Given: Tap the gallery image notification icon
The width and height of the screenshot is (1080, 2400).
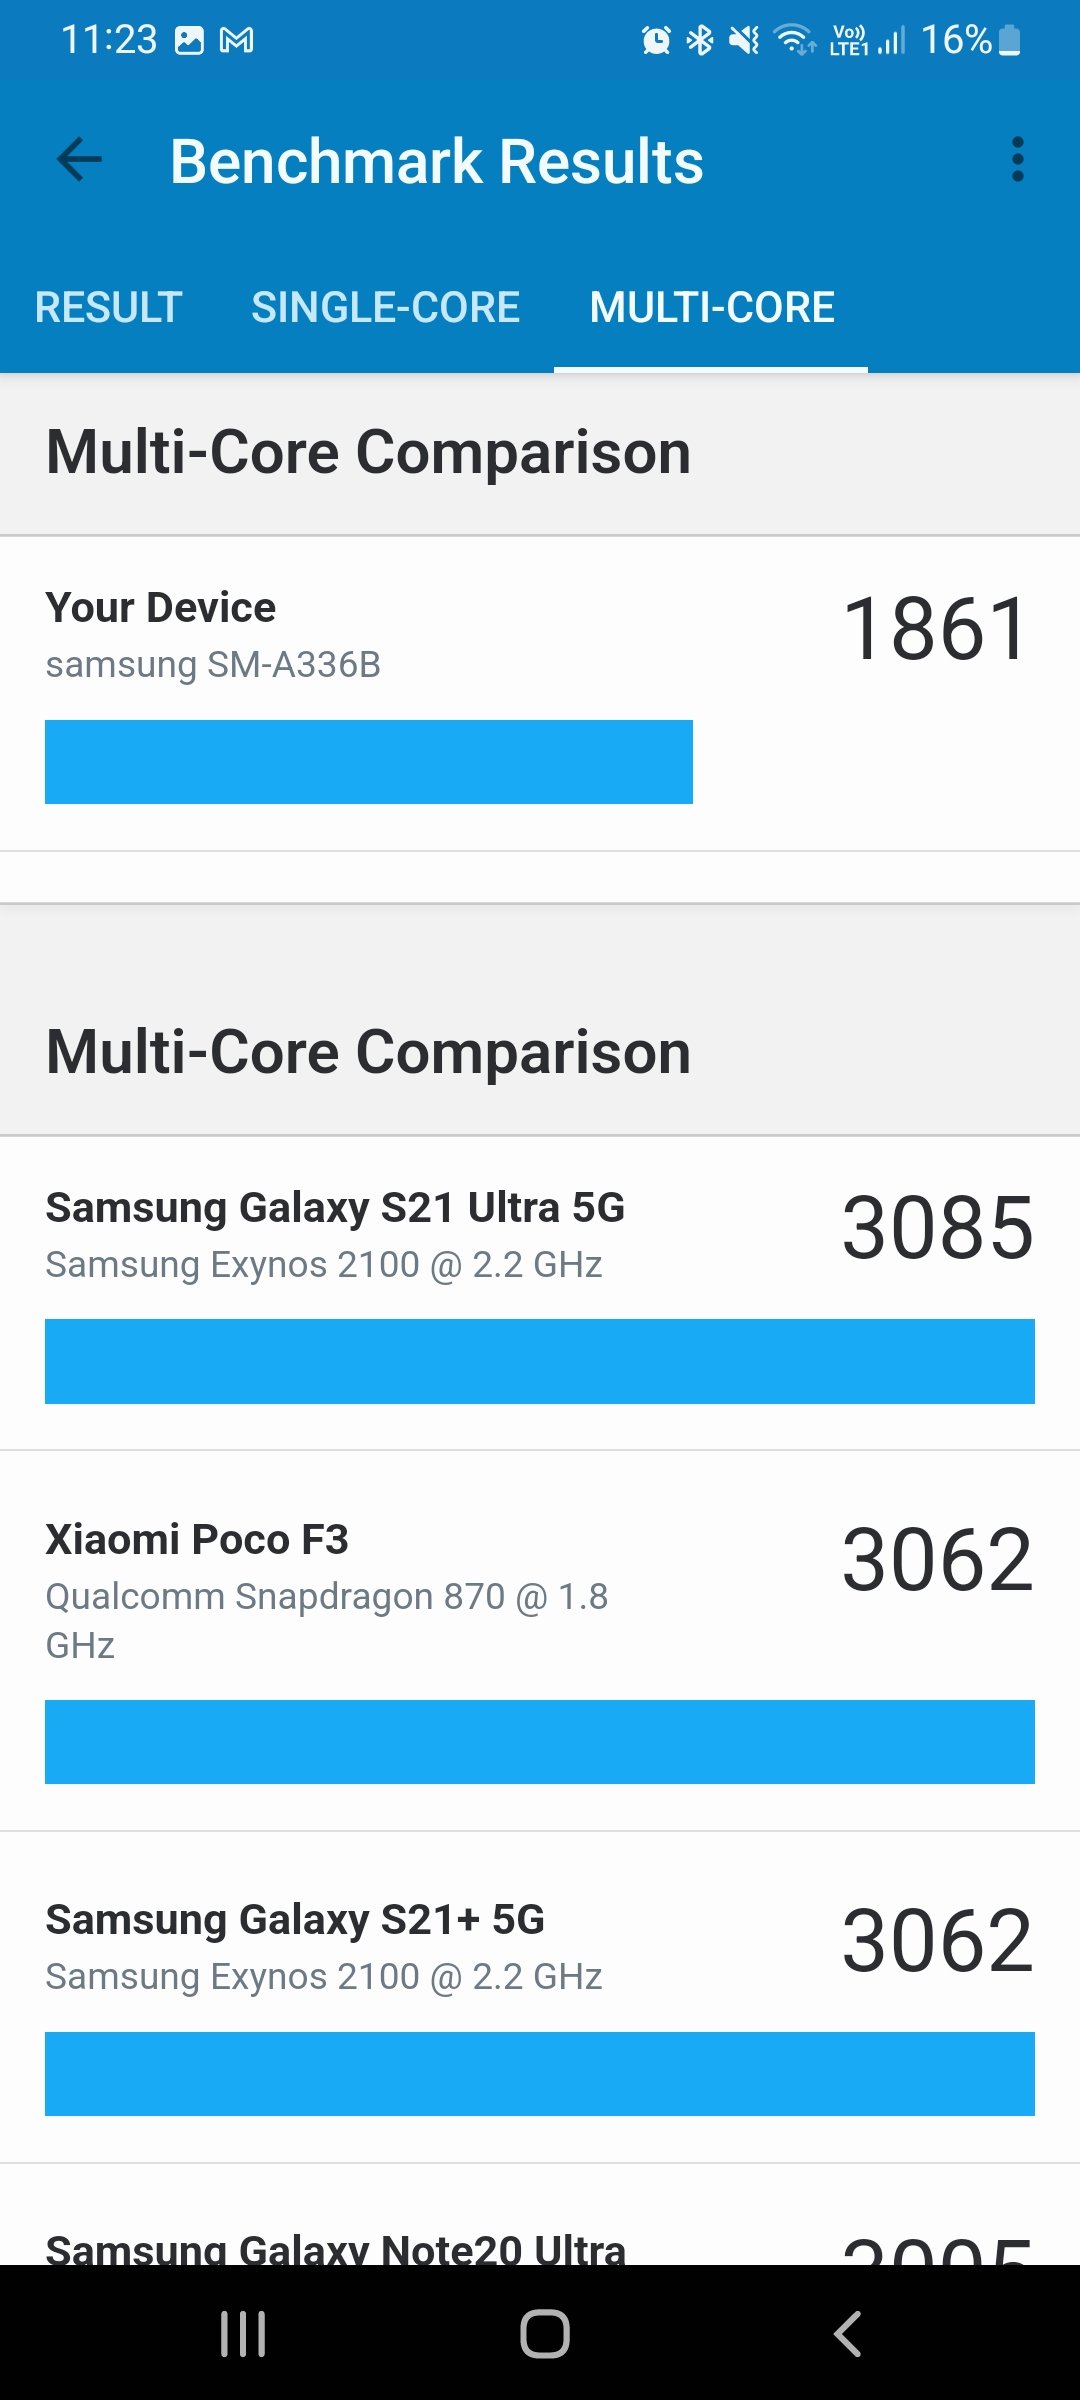Looking at the screenshot, I should [189, 40].
